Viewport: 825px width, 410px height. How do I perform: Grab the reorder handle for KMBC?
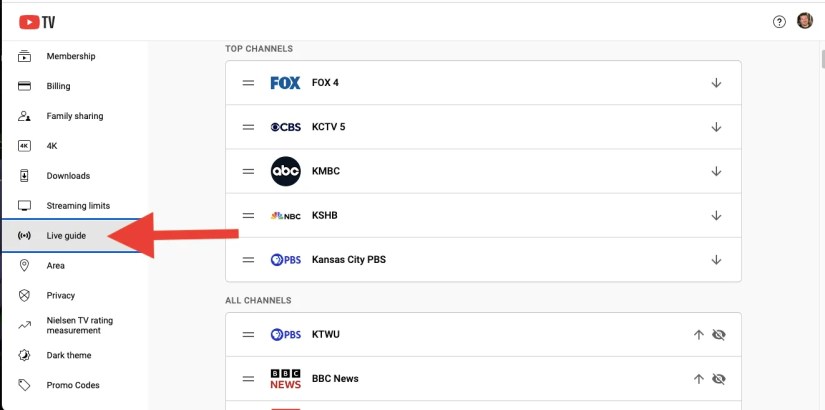pyautogui.click(x=248, y=171)
